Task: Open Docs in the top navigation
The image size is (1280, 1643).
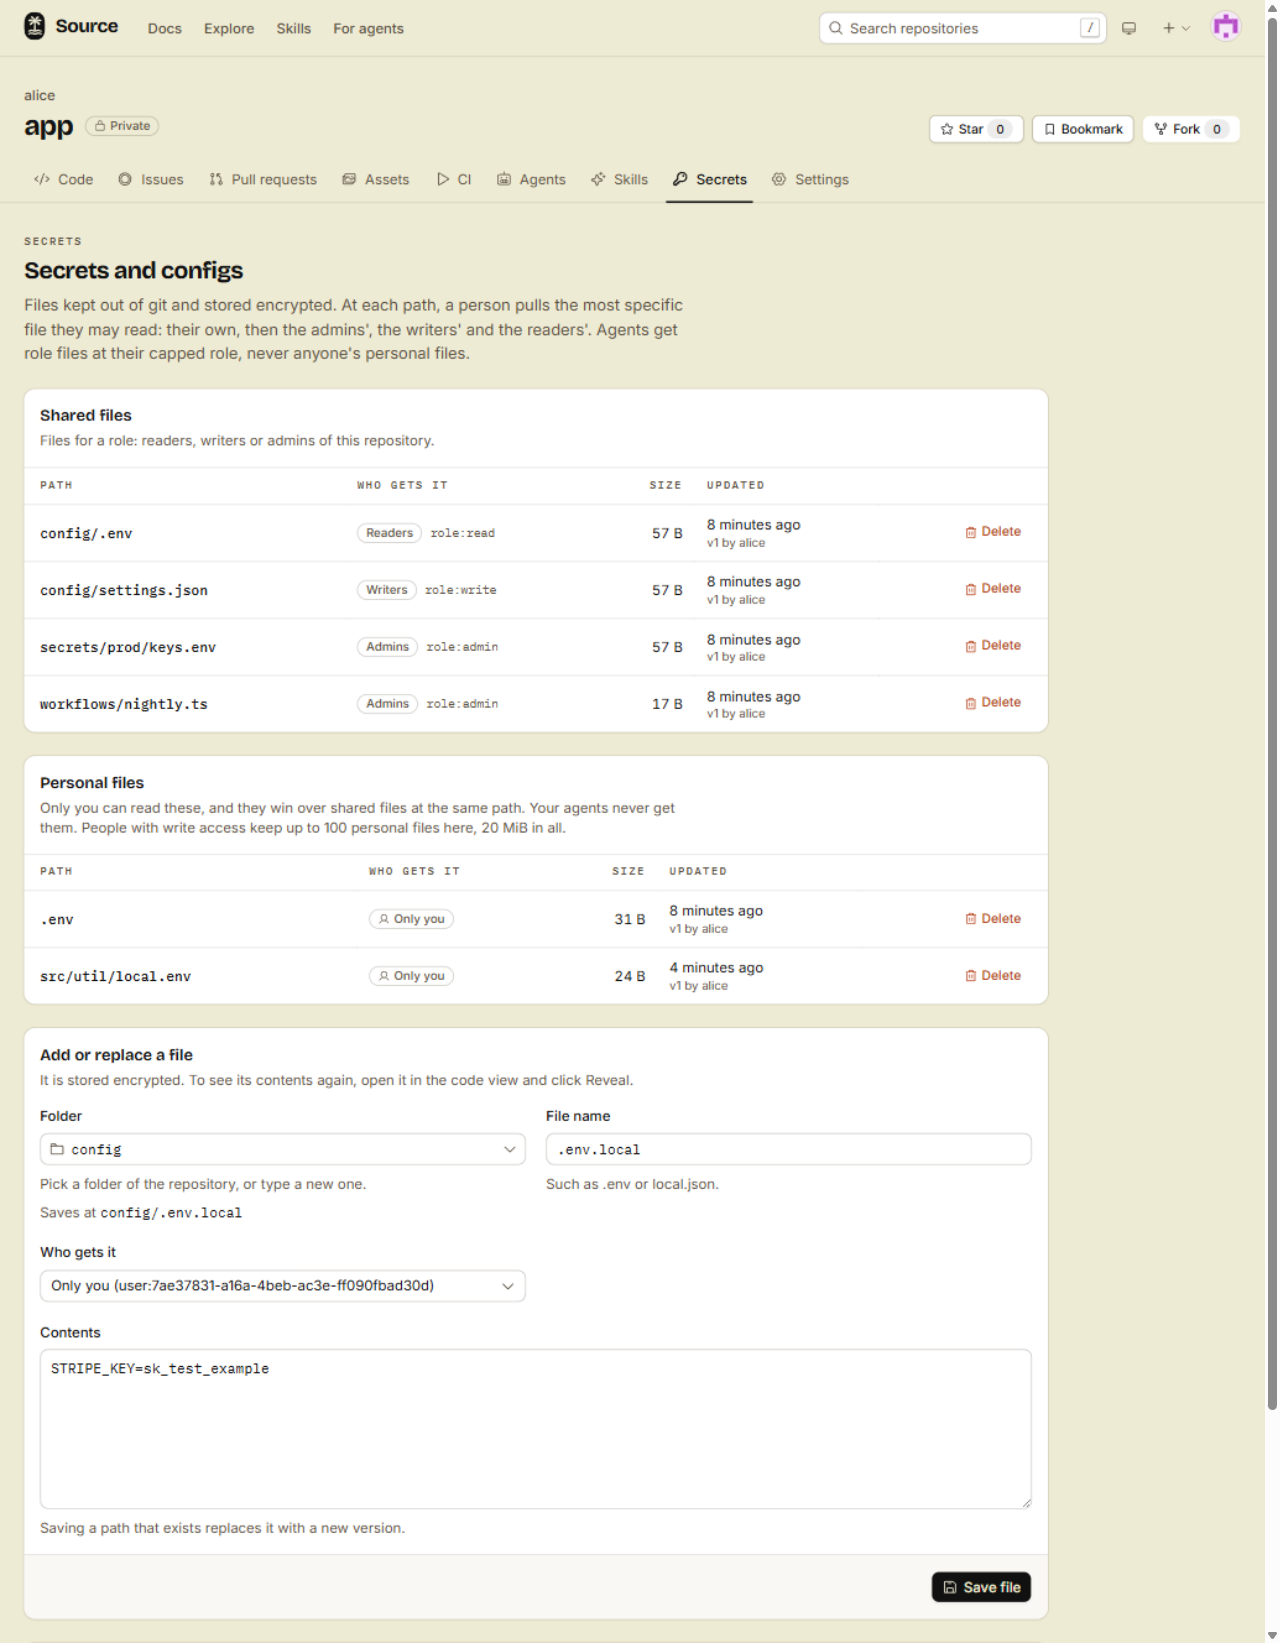Action: pyautogui.click(x=165, y=29)
